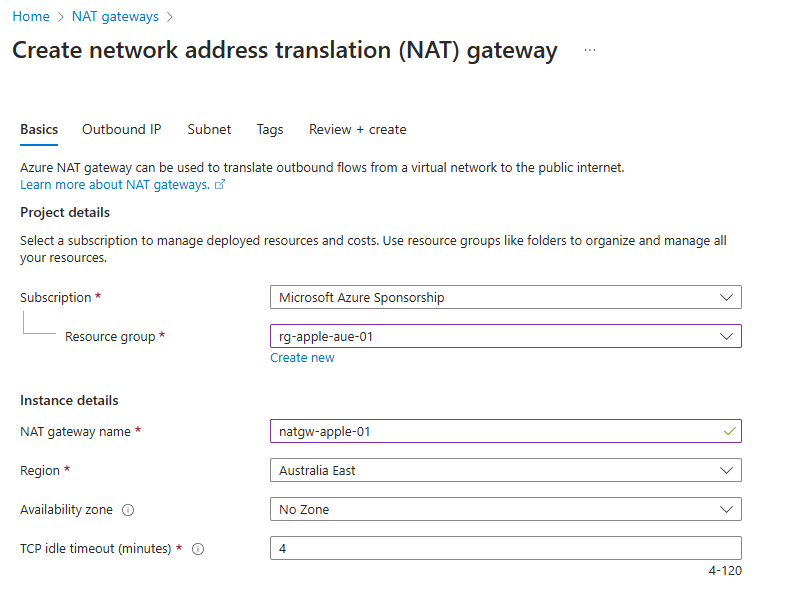805x608 pixels.
Task: Navigate to NAT gateways breadcrumb link
Action: pyautogui.click(x=116, y=17)
